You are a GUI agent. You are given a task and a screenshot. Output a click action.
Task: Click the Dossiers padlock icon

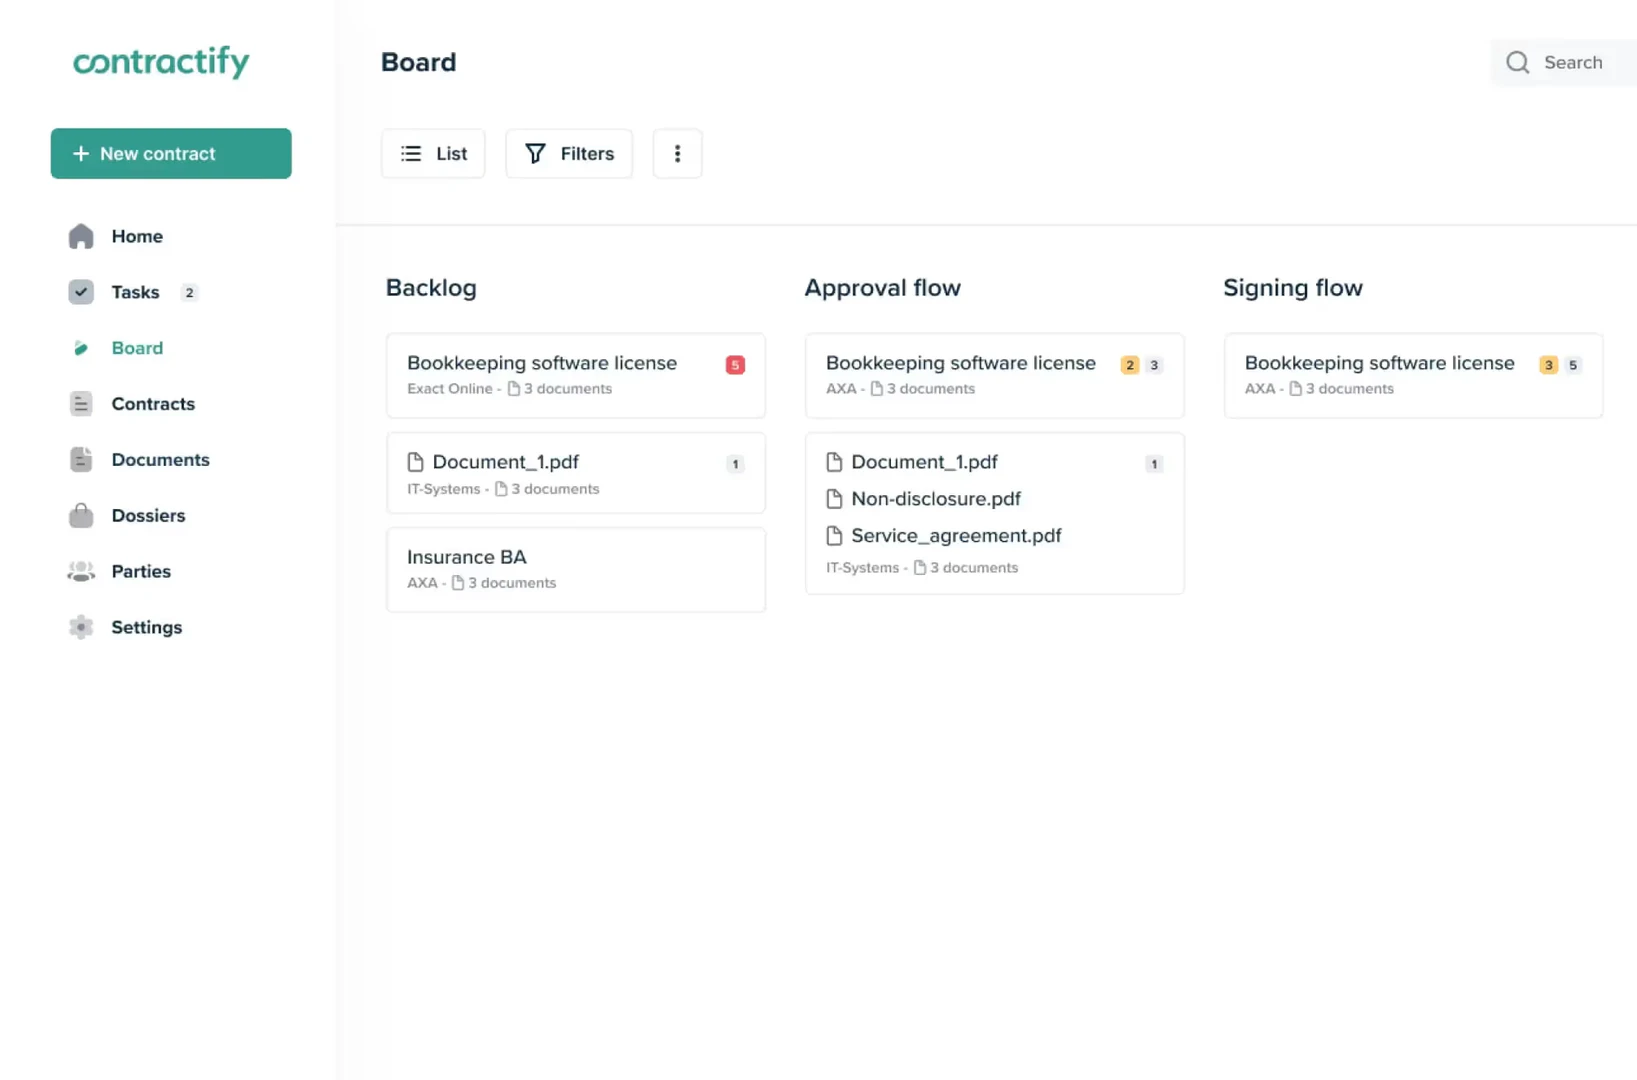80,515
